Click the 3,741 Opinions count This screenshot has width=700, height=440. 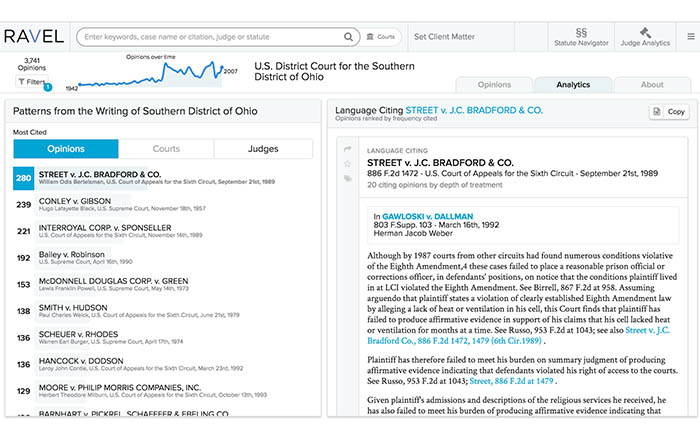[32, 64]
